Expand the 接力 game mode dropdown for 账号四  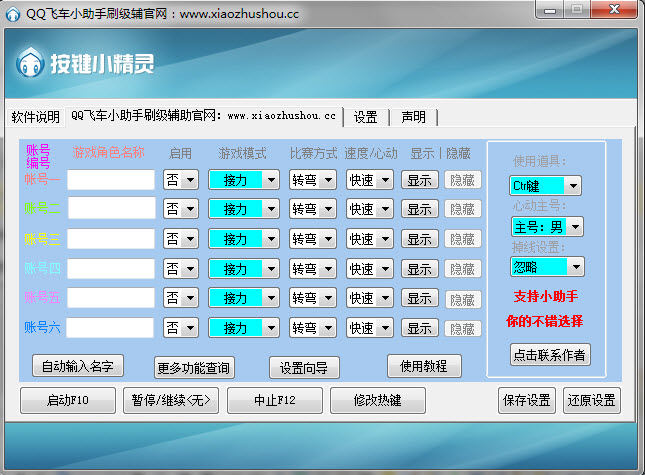pos(244,269)
